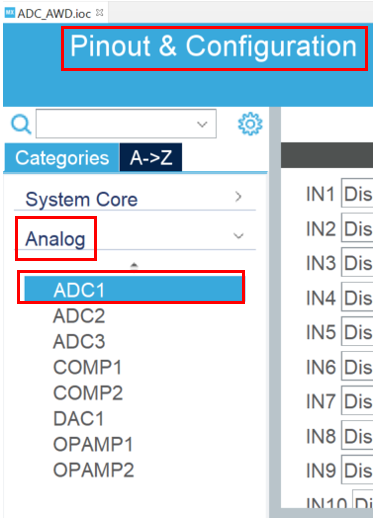Viewport: 378px width, 523px height.
Task: Select DAC1 peripheral
Action: [x=78, y=418]
